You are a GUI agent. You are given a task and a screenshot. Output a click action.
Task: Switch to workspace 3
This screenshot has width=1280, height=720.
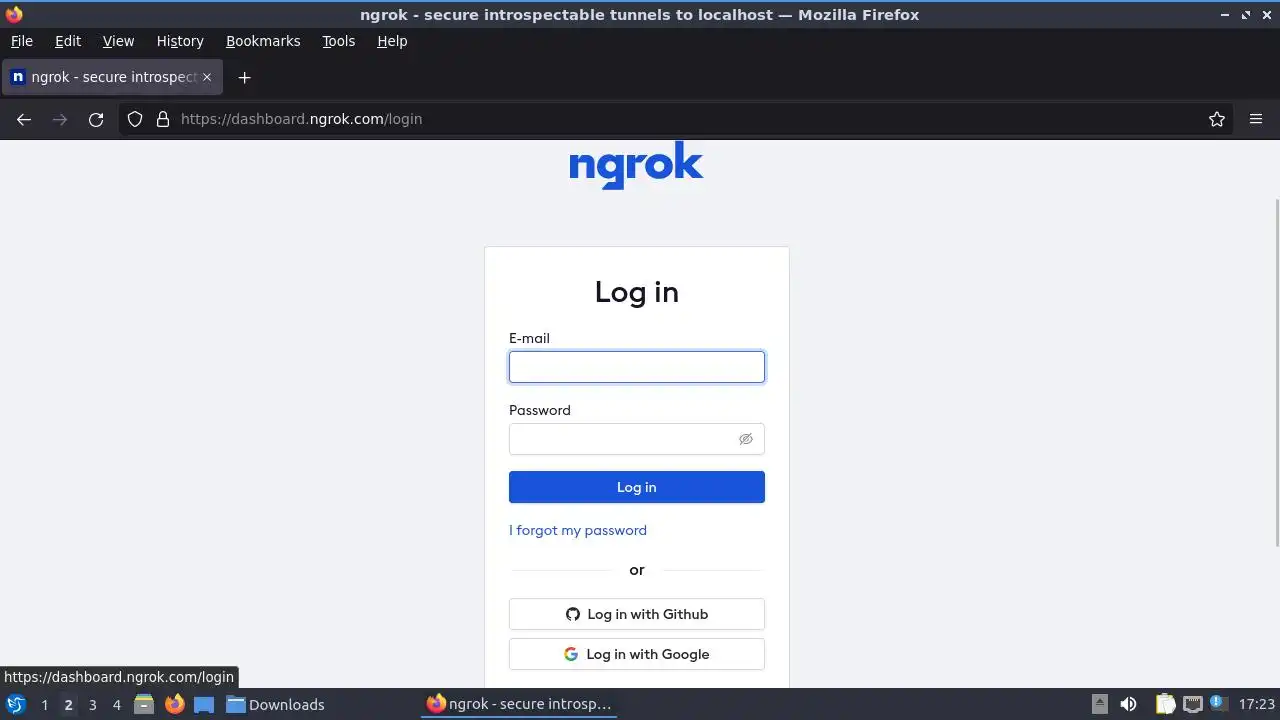(92, 705)
